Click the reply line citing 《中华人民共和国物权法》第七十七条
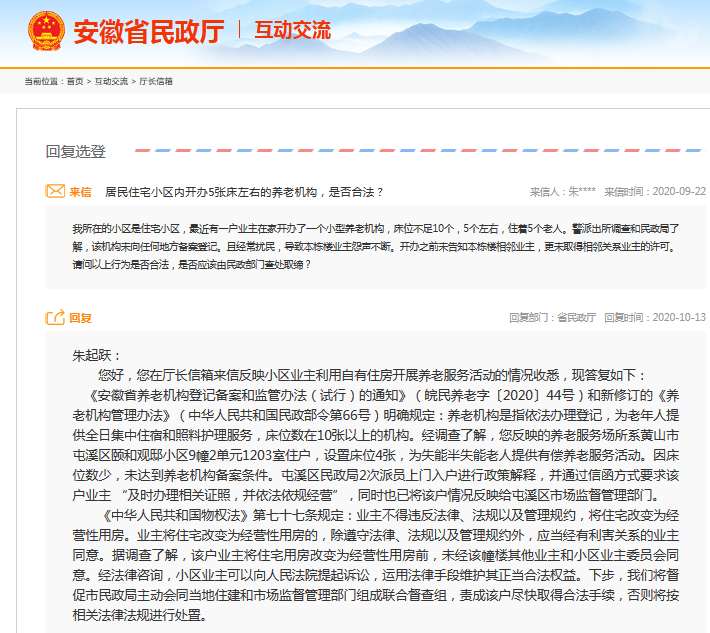710x633 pixels. tap(391, 515)
